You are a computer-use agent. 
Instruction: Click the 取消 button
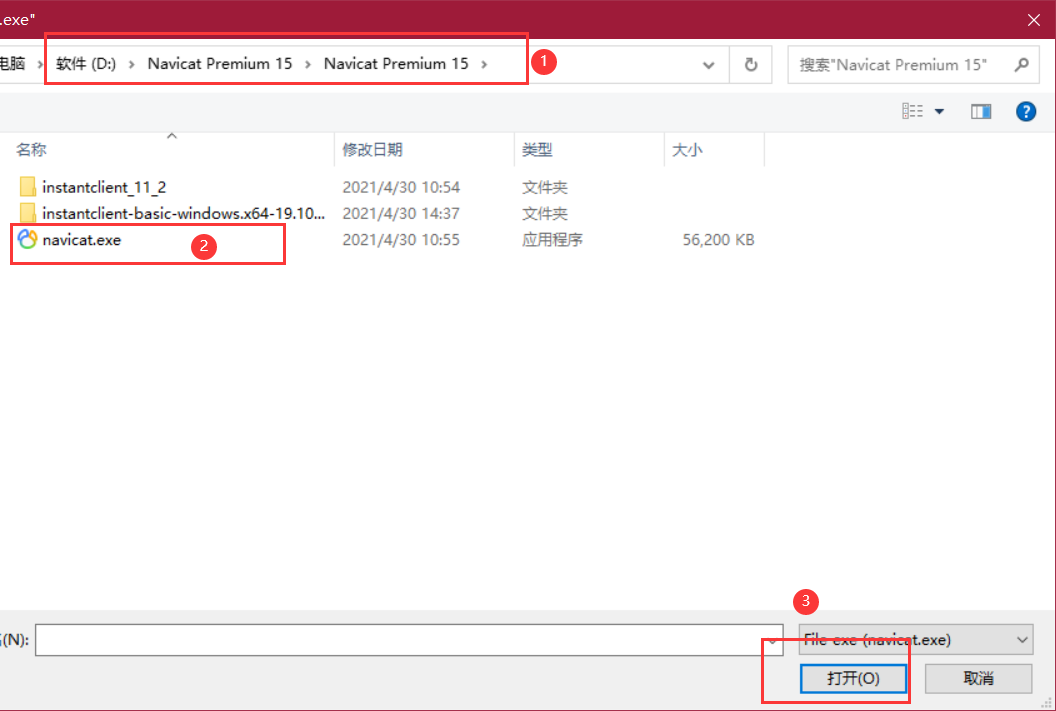click(x=978, y=678)
